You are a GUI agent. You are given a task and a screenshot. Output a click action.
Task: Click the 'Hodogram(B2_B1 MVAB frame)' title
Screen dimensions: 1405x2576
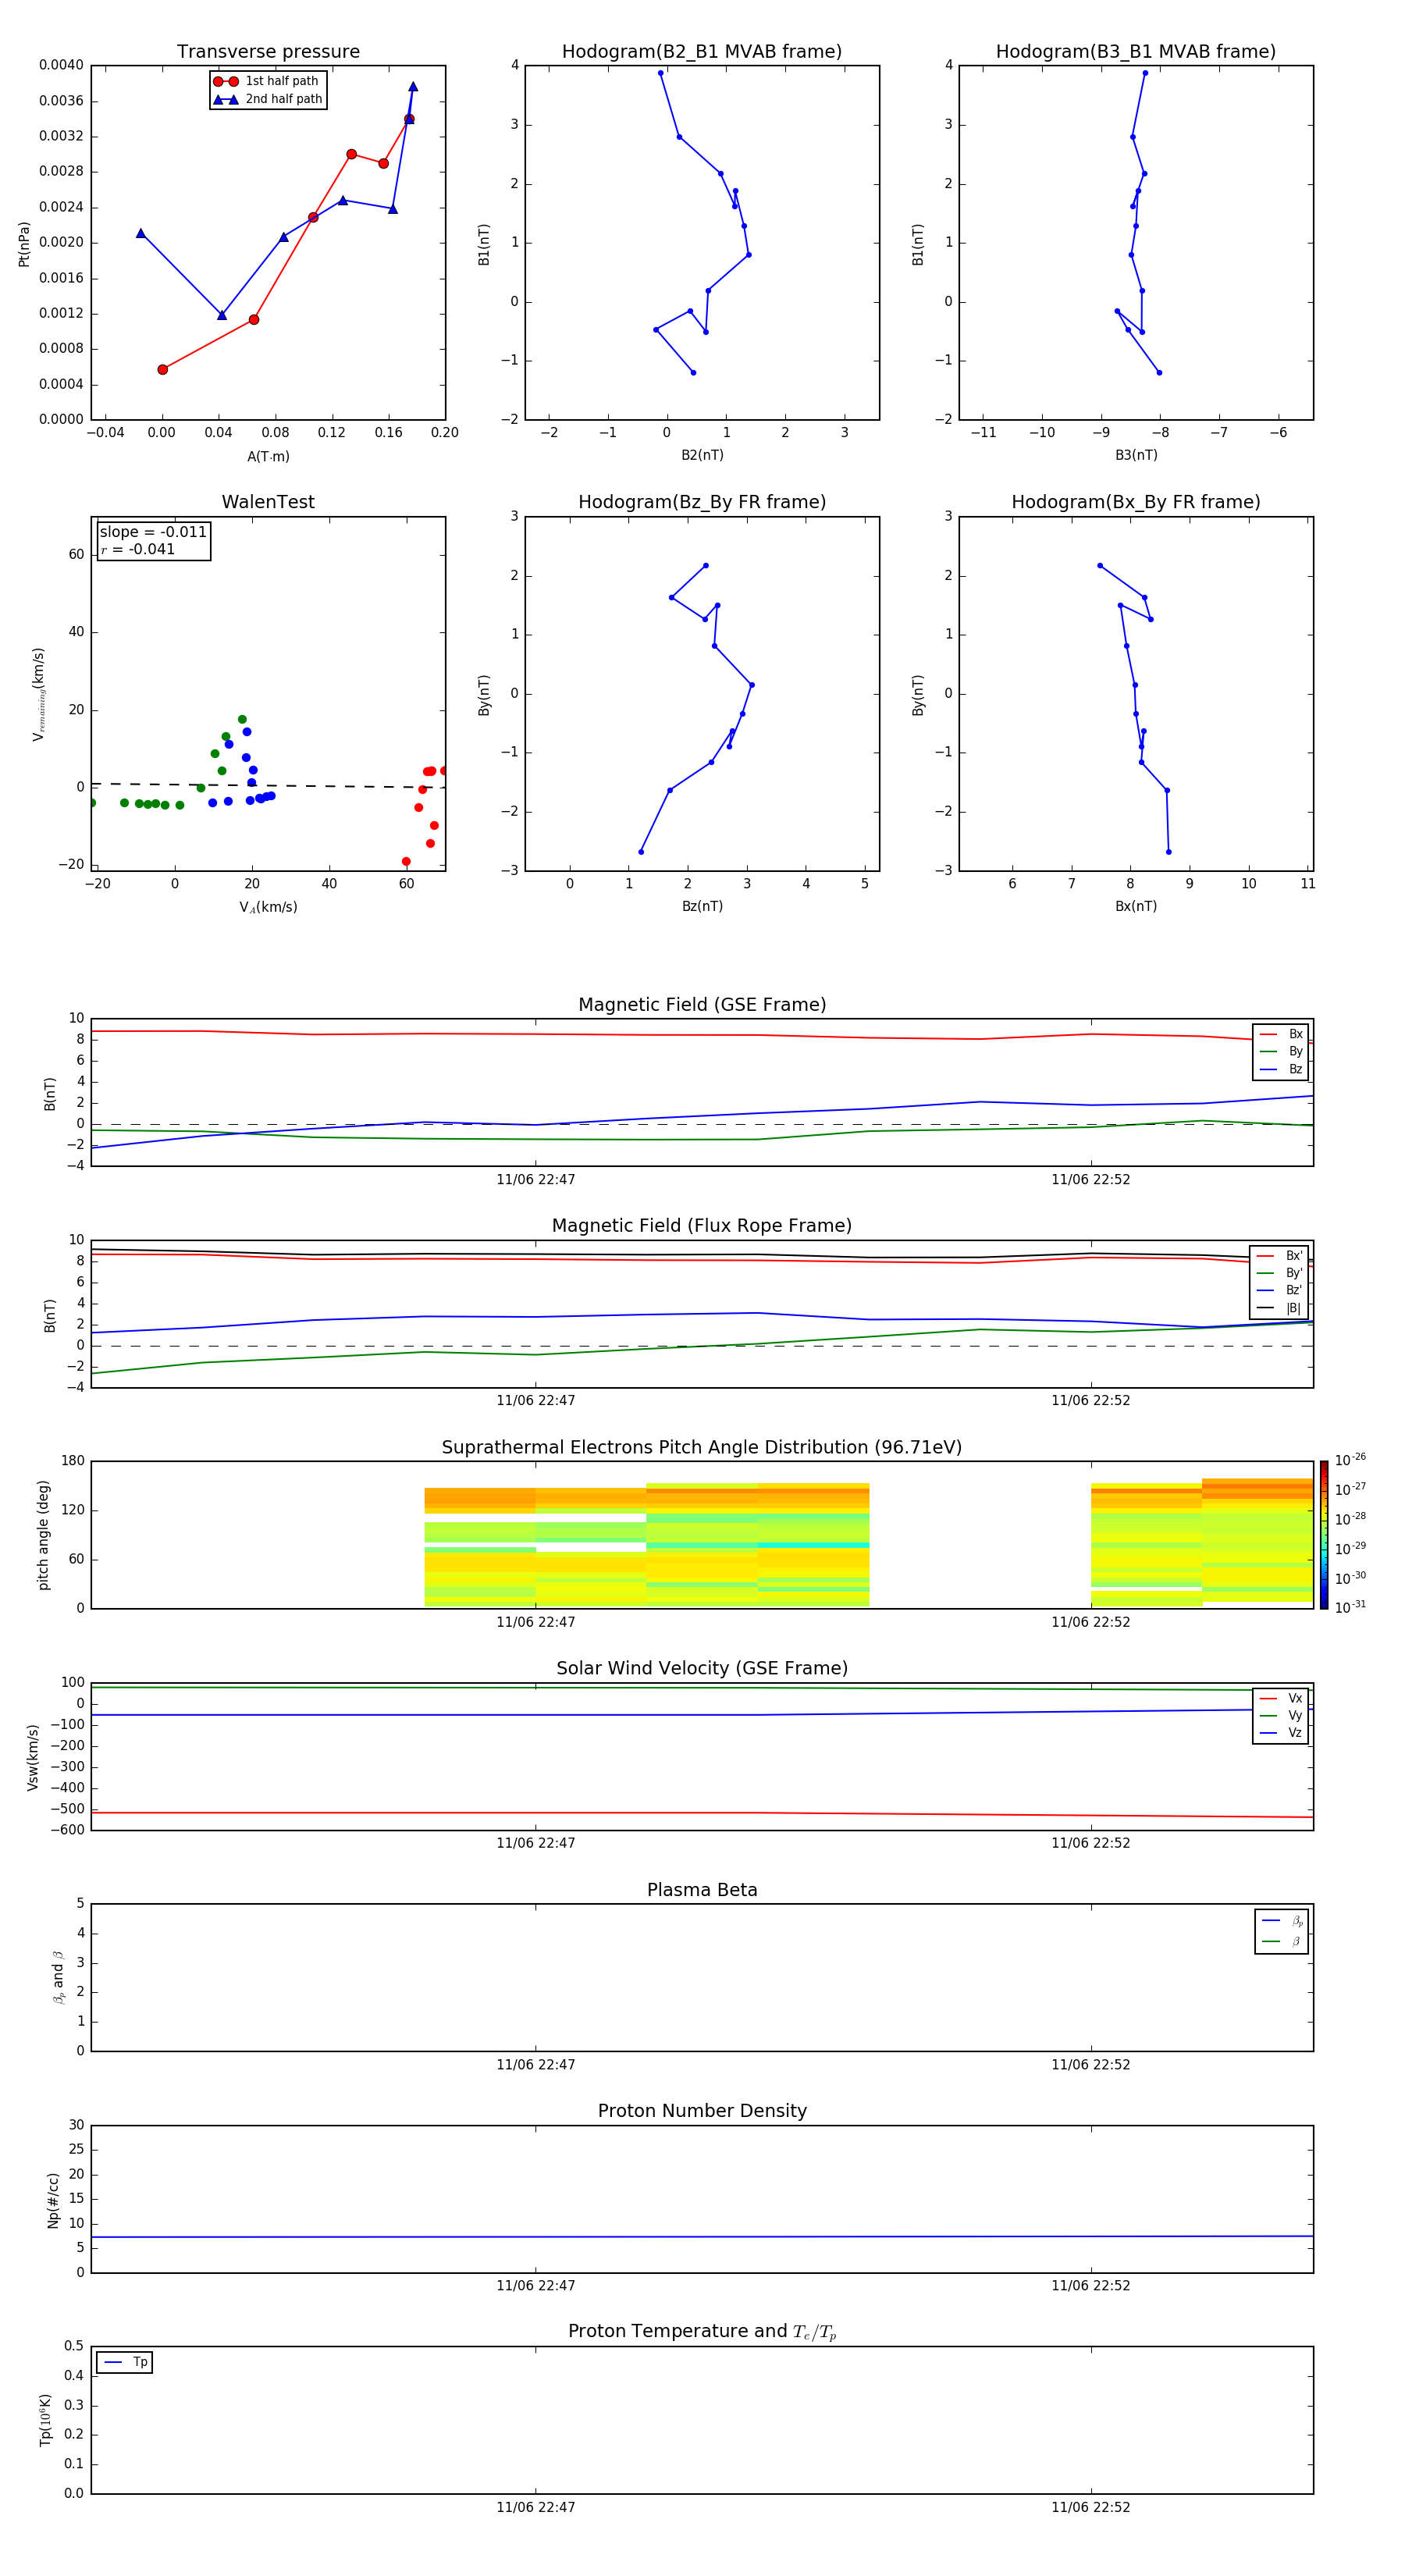pos(702,51)
